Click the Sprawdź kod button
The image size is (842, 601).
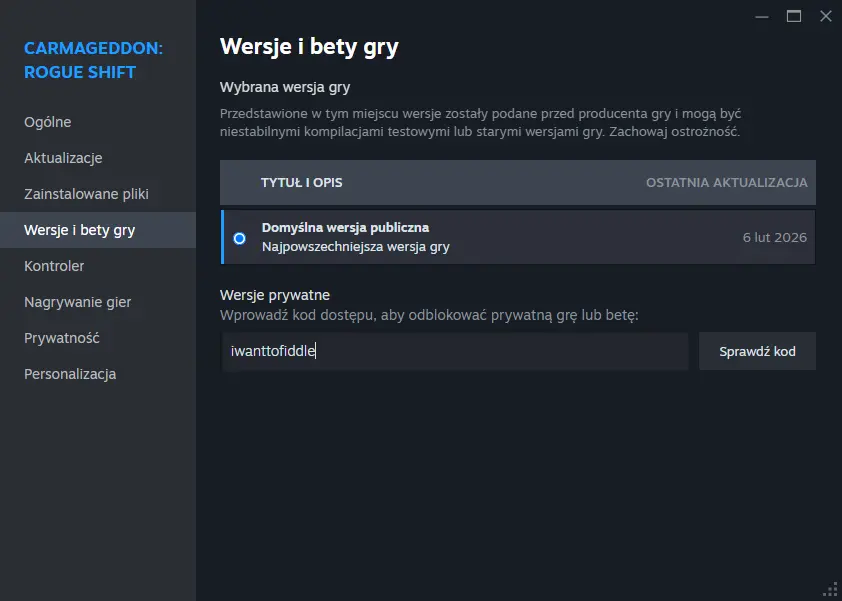pos(757,352)
